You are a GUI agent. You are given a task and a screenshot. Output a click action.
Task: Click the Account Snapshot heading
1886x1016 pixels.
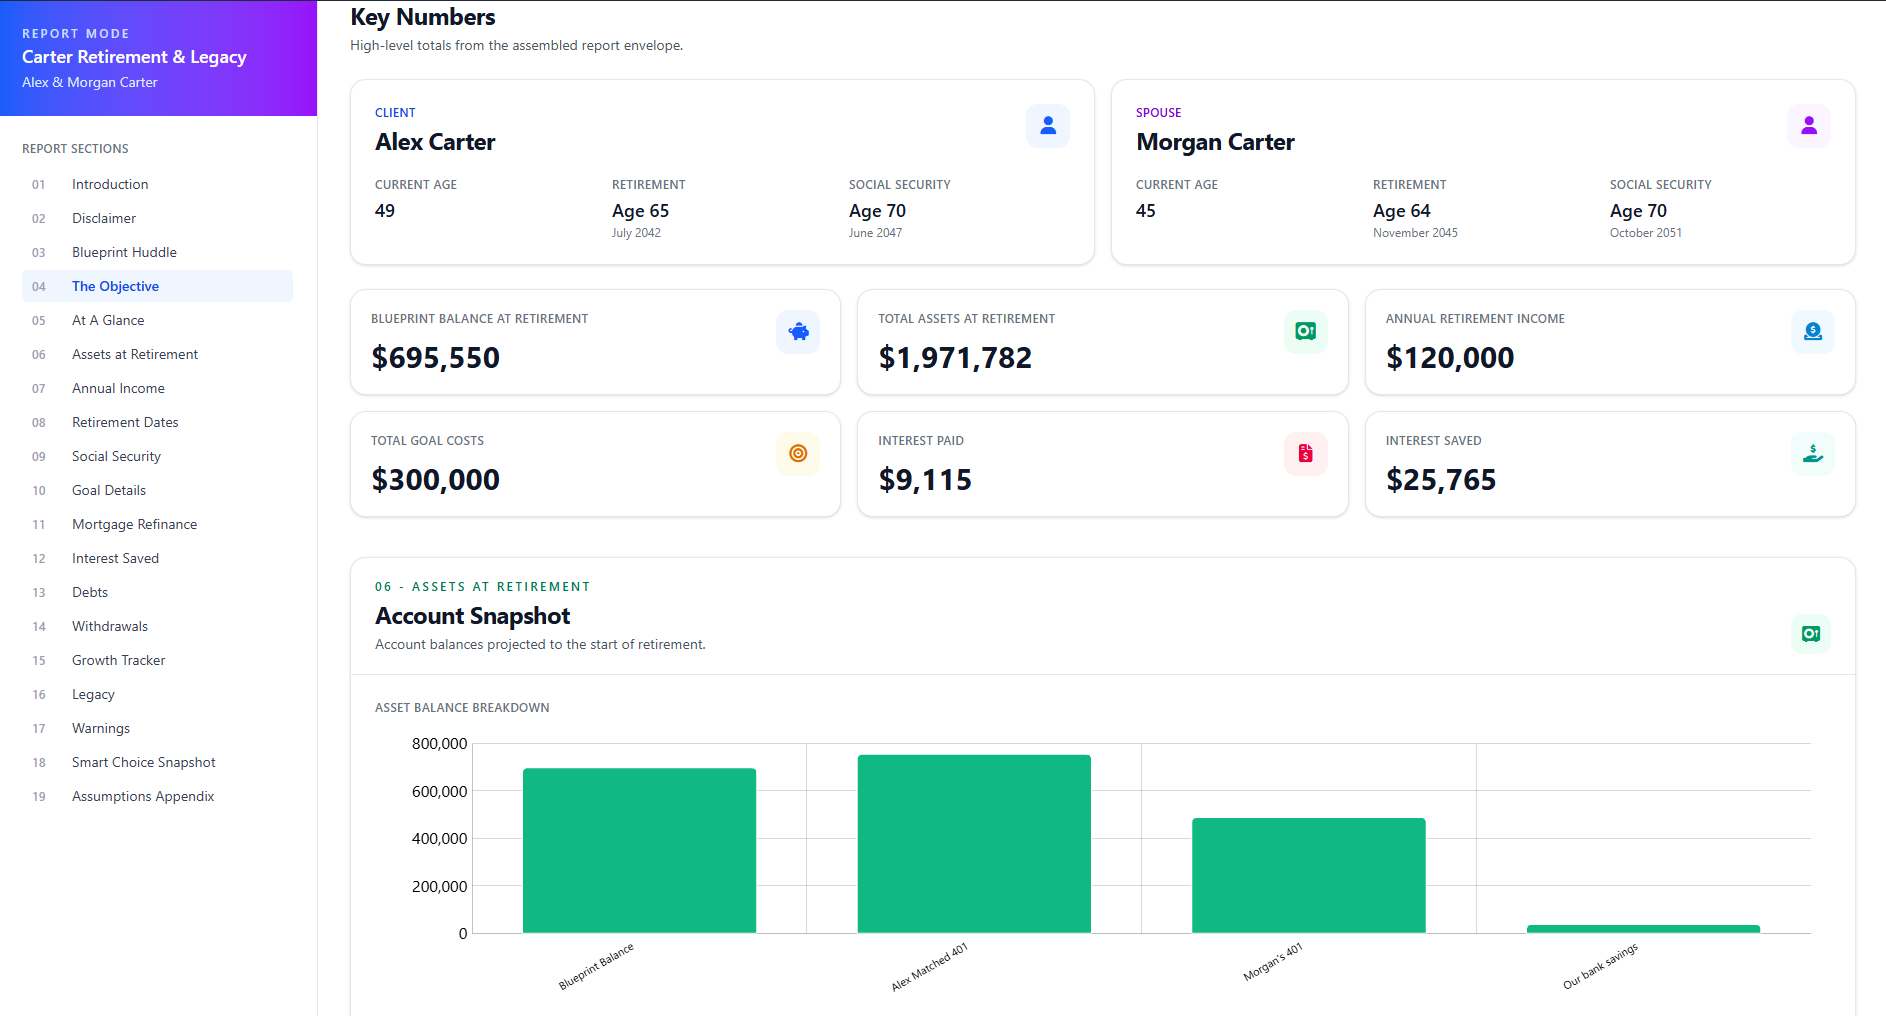(473, 616)
